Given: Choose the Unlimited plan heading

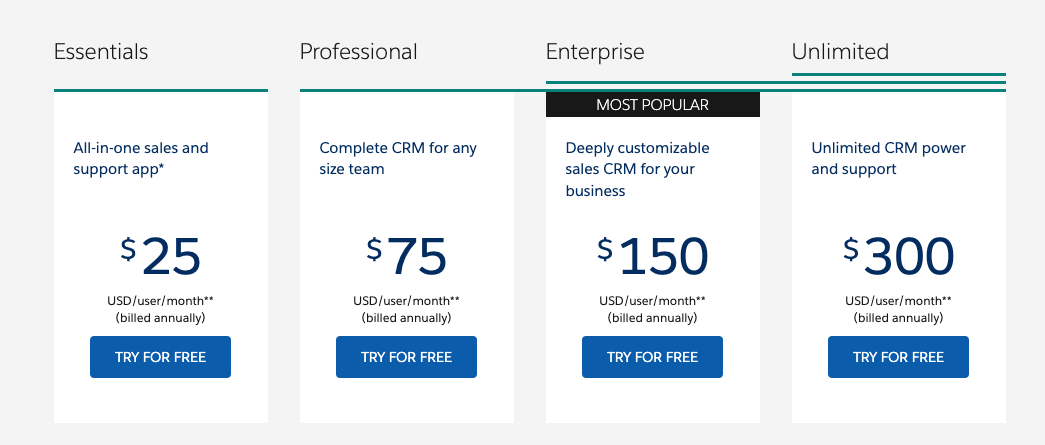Looking at the screenshot, I should click(x=840, y=52).
